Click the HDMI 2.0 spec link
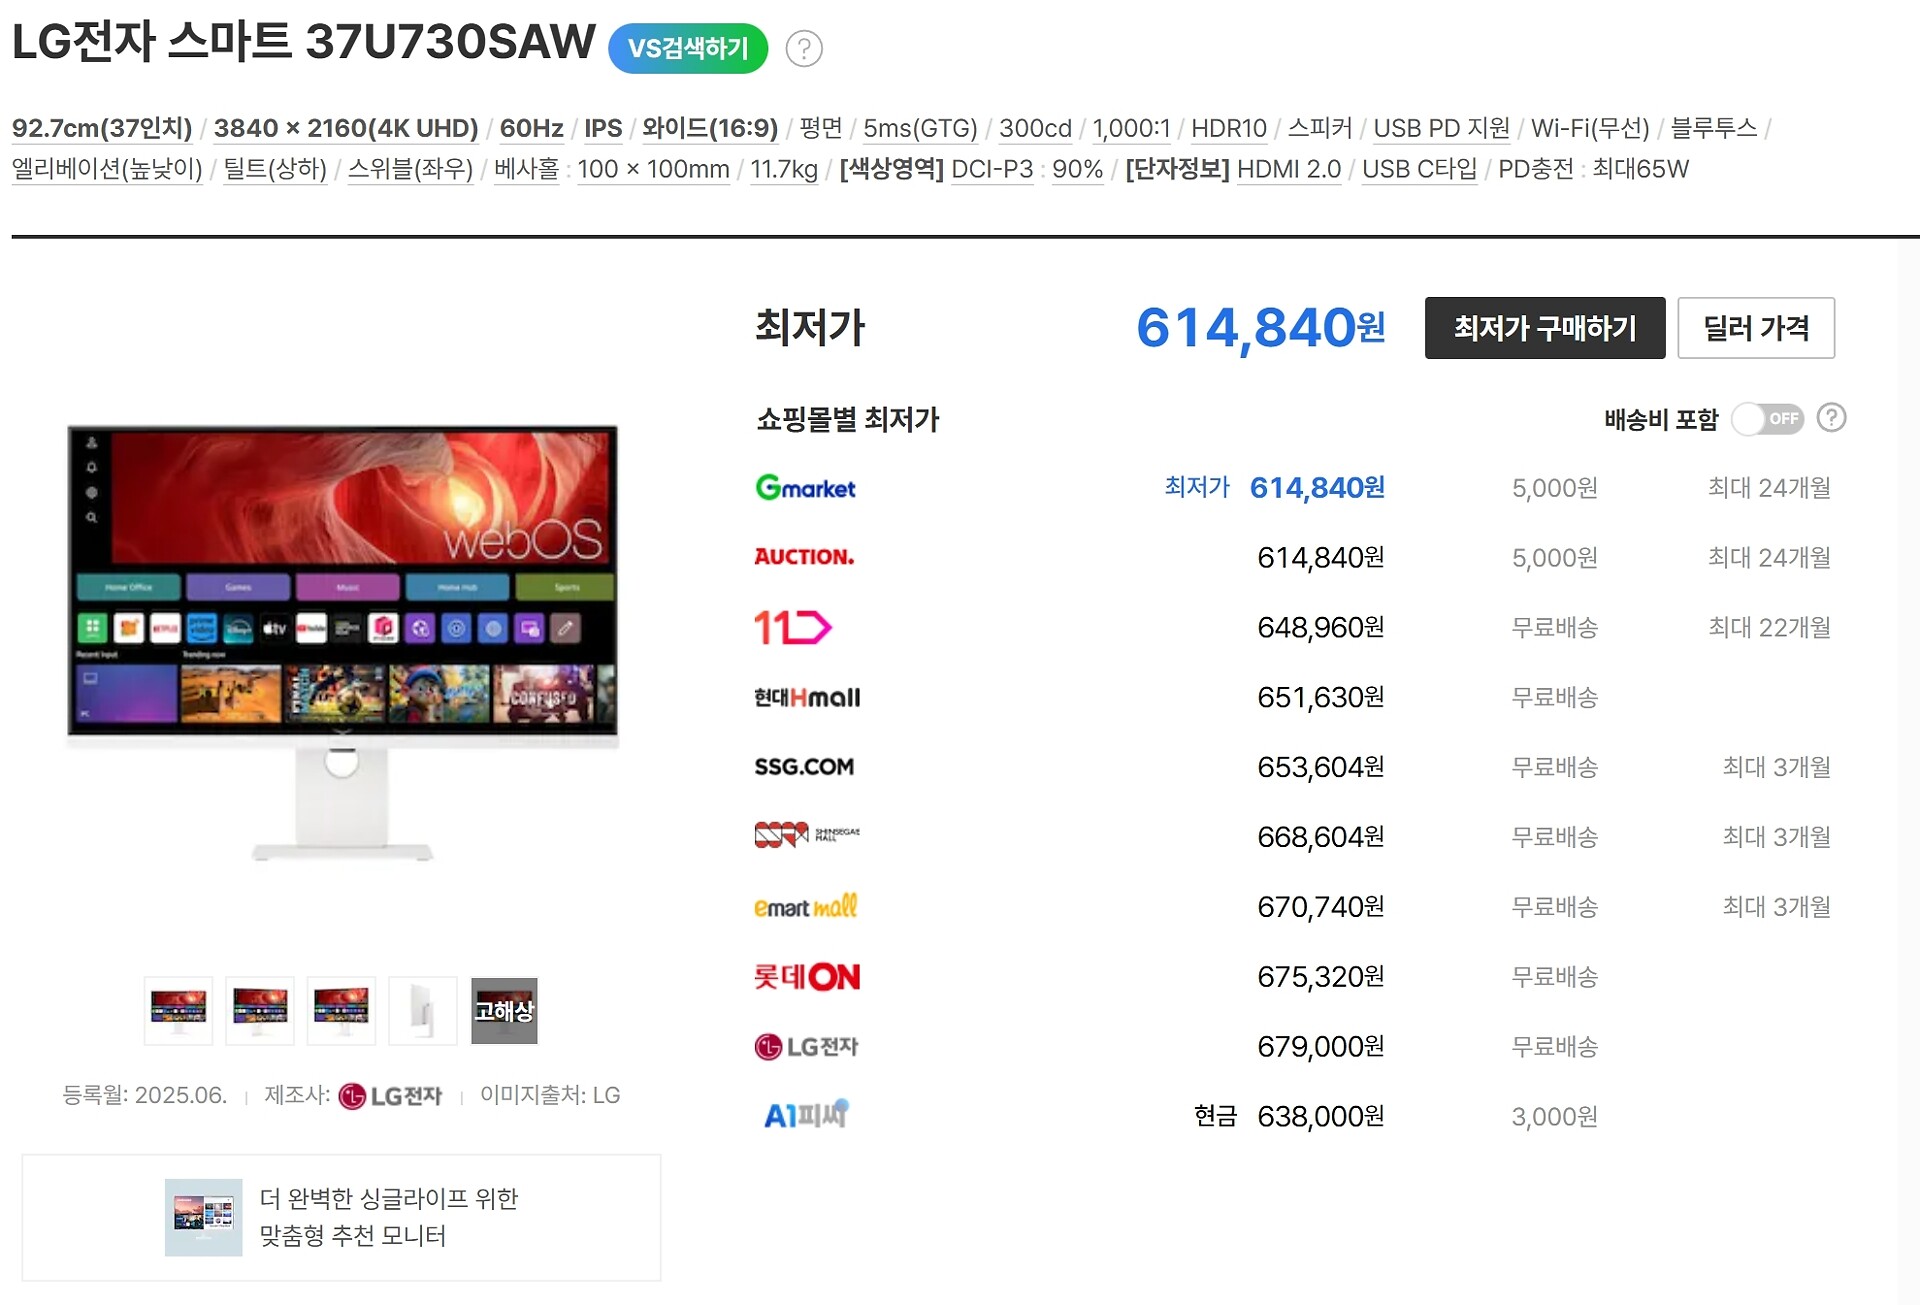 1289,169
